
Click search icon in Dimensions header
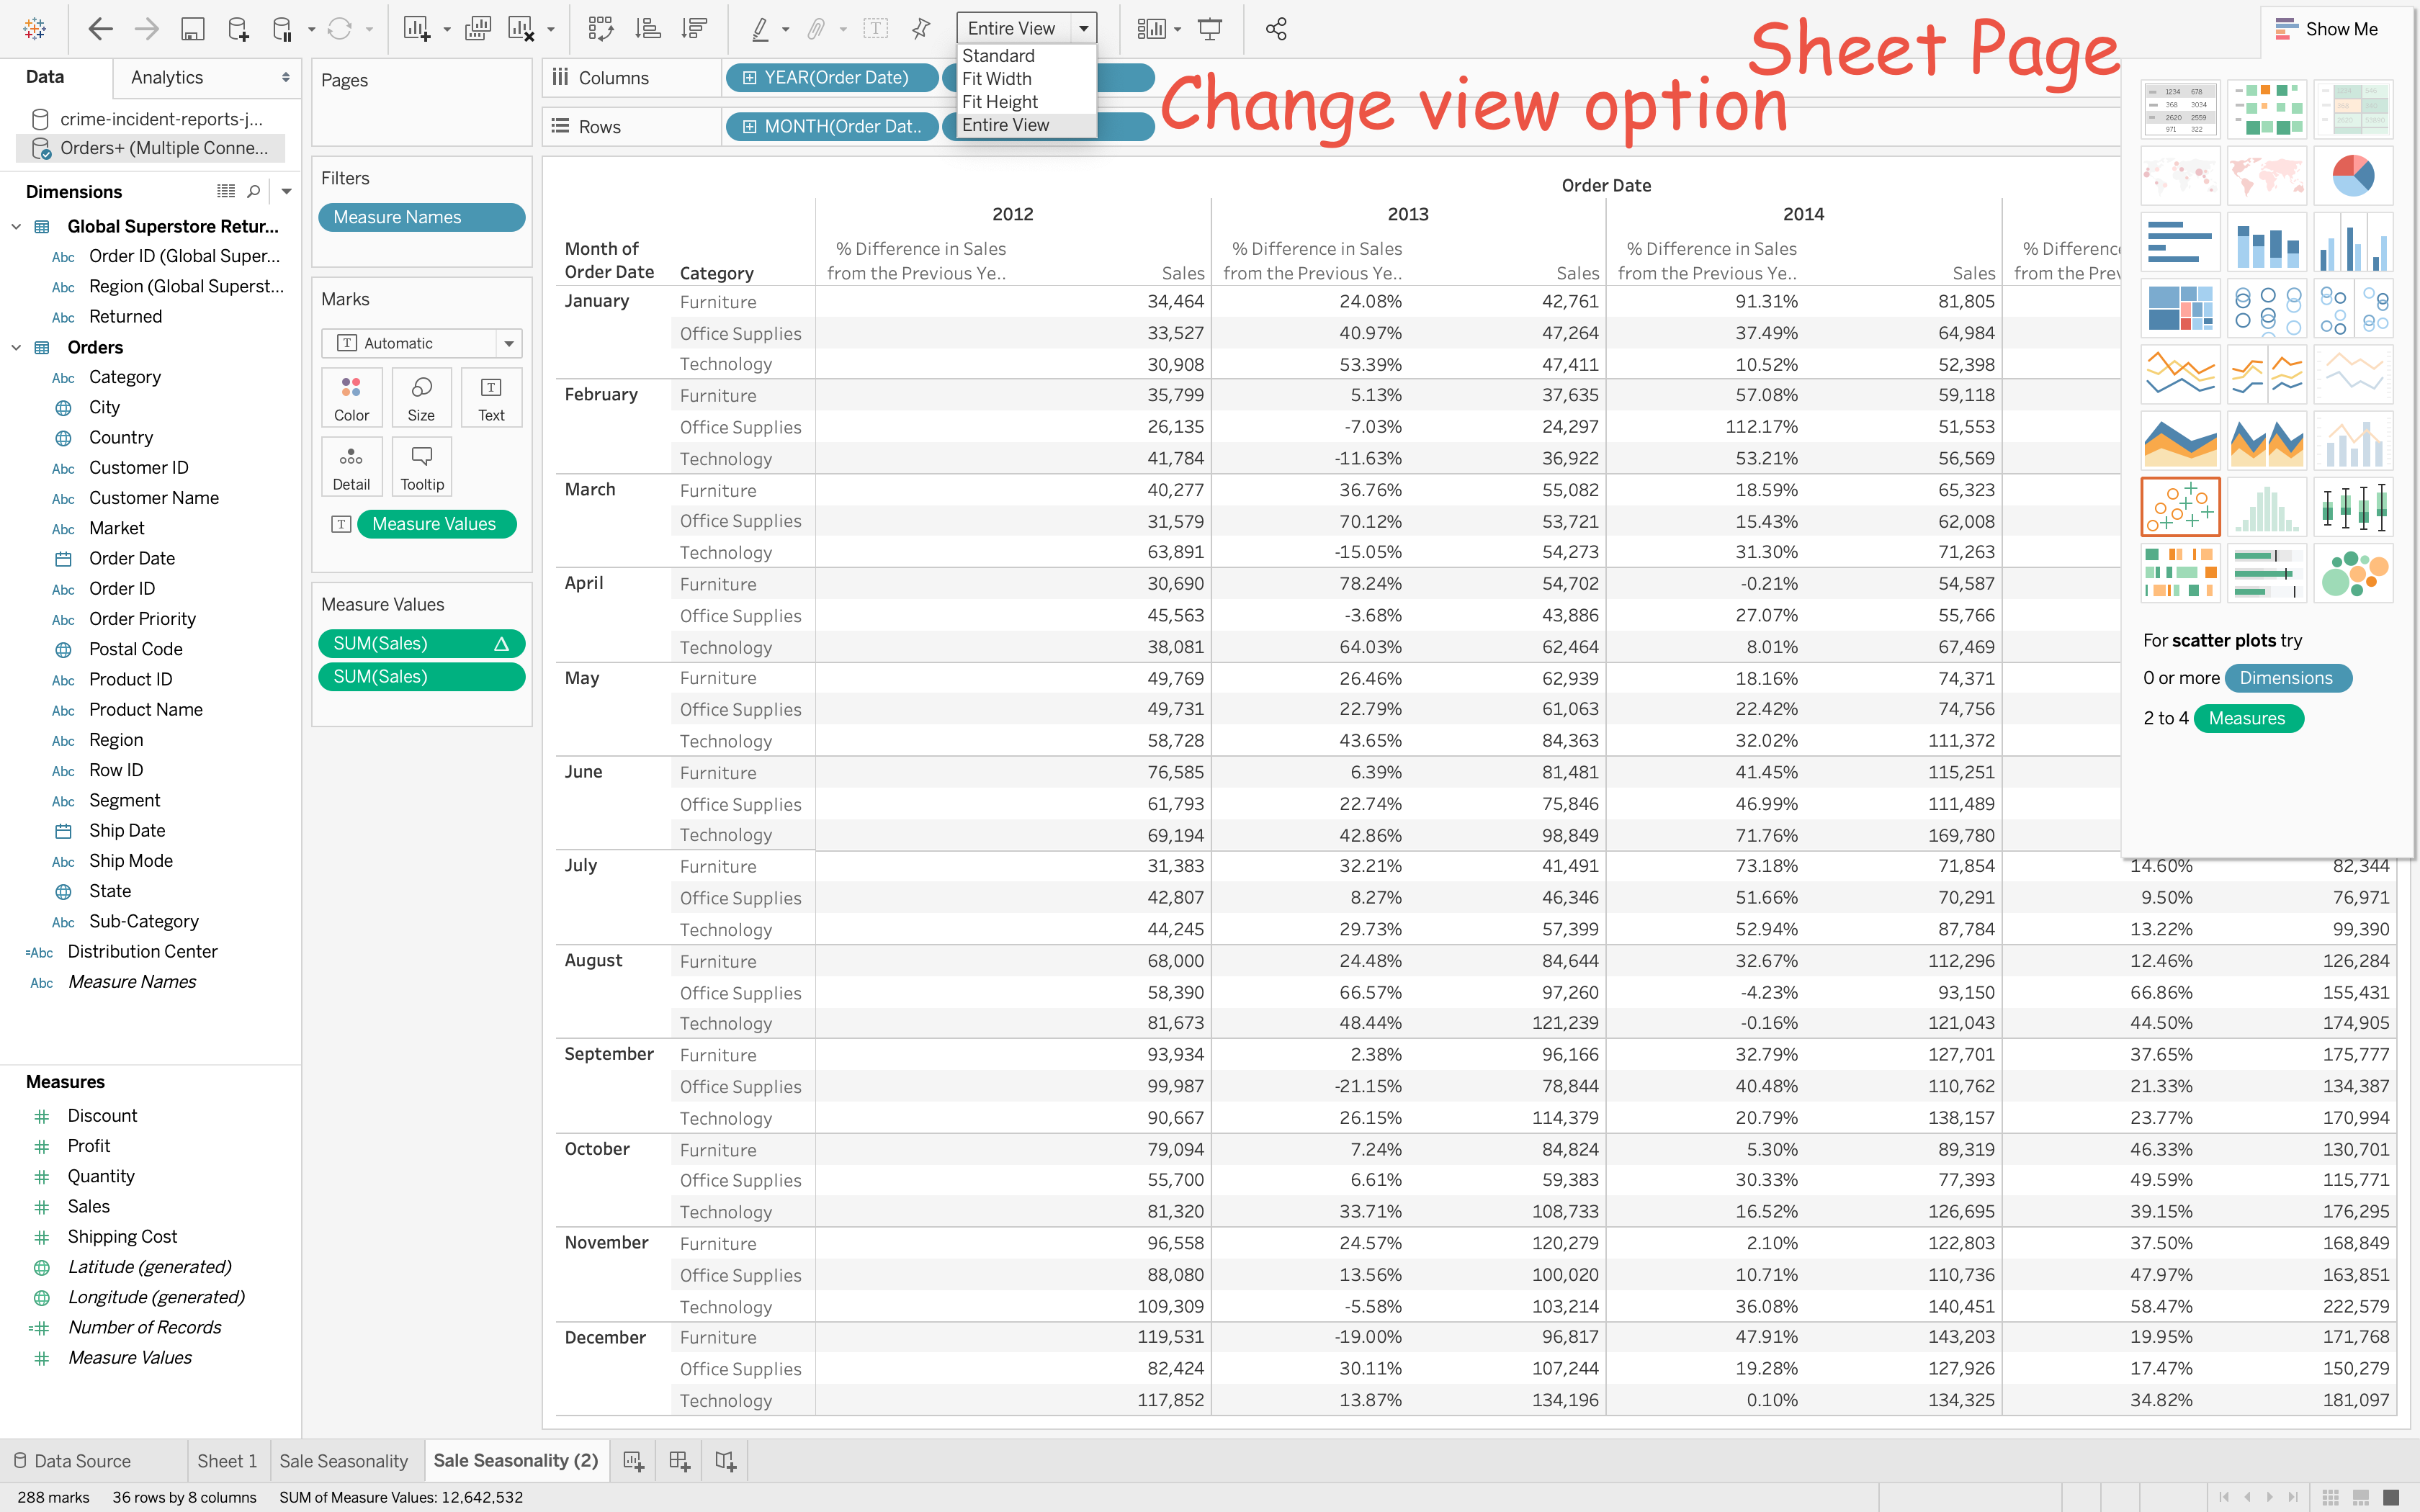pyautogui.click(x=254, y=191)
